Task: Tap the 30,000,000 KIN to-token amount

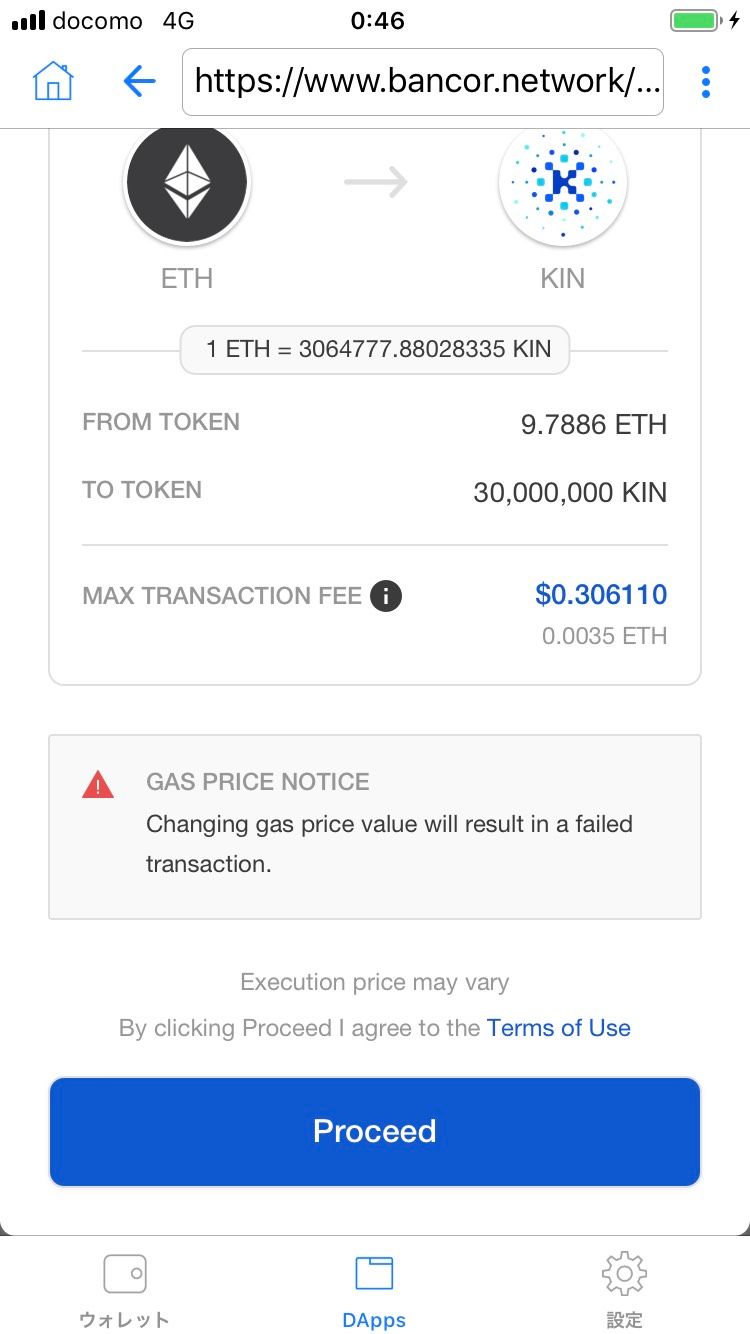Action: pos(570,492)
